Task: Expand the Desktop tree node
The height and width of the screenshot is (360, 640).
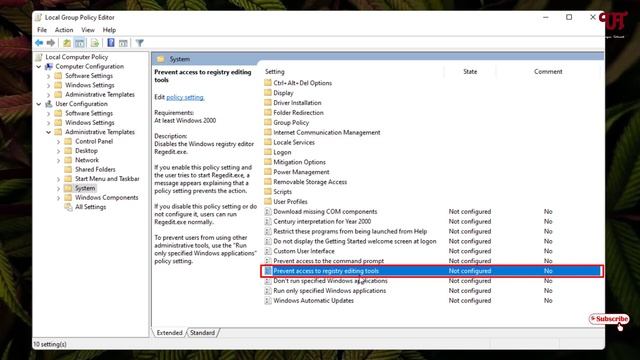Action: coord(58,151)
